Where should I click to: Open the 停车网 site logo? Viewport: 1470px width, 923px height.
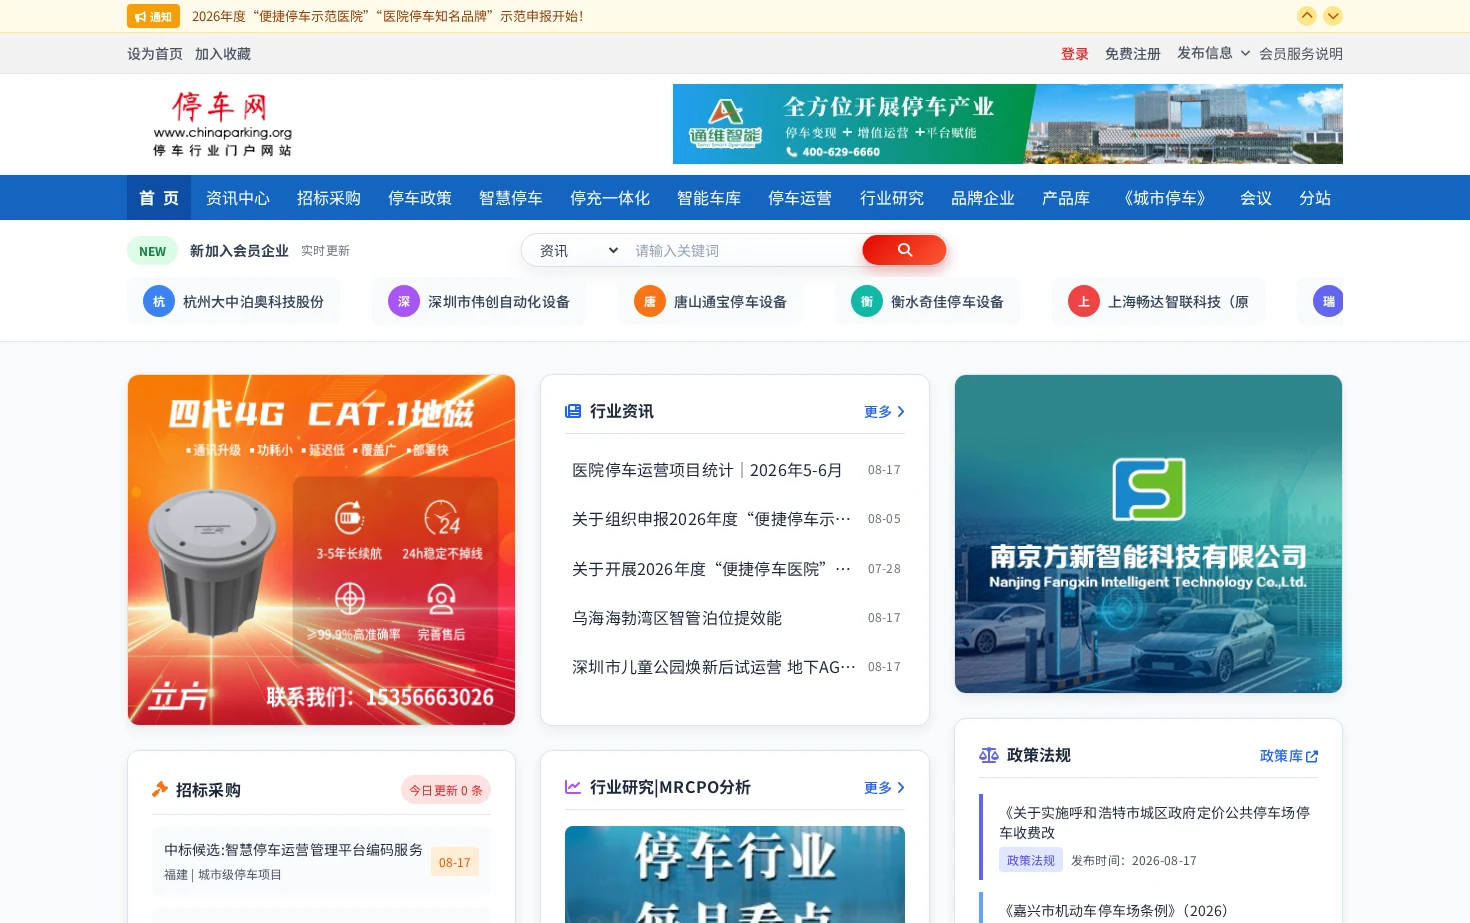pyautogui.click(x=223, y=124)
